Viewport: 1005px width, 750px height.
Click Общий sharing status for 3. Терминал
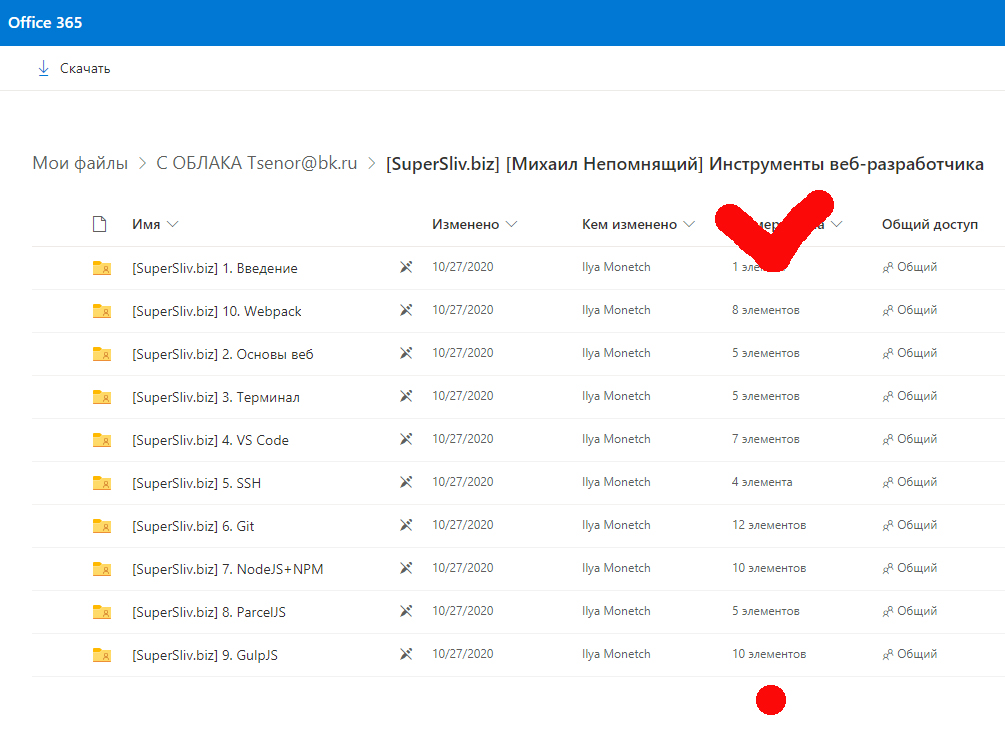909,396
